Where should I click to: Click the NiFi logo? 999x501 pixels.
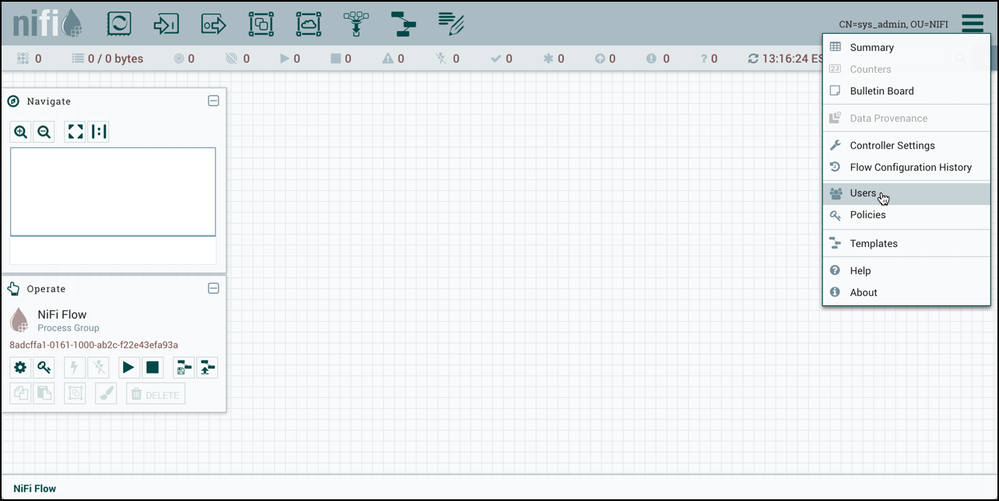48,24
